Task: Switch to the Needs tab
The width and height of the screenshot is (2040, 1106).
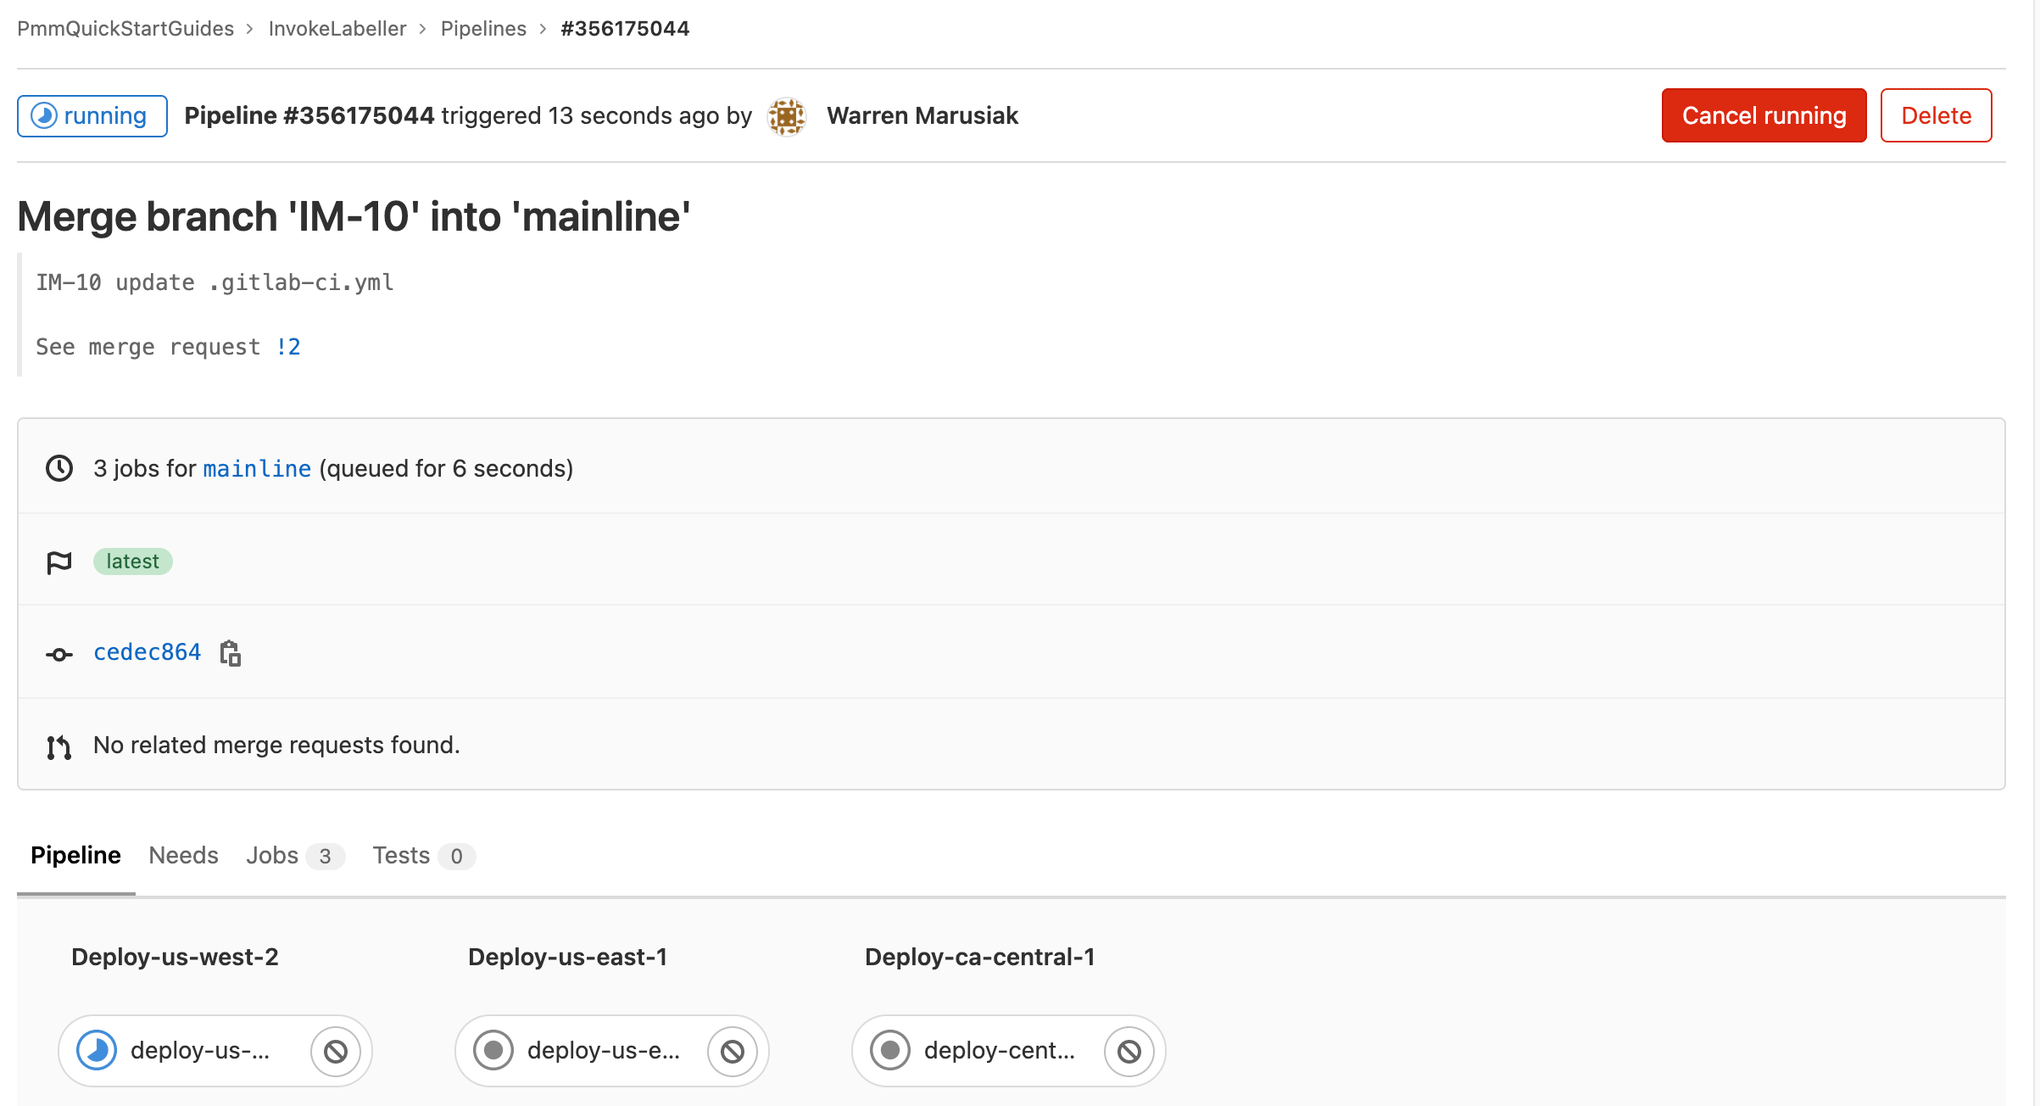Action: 182,855
